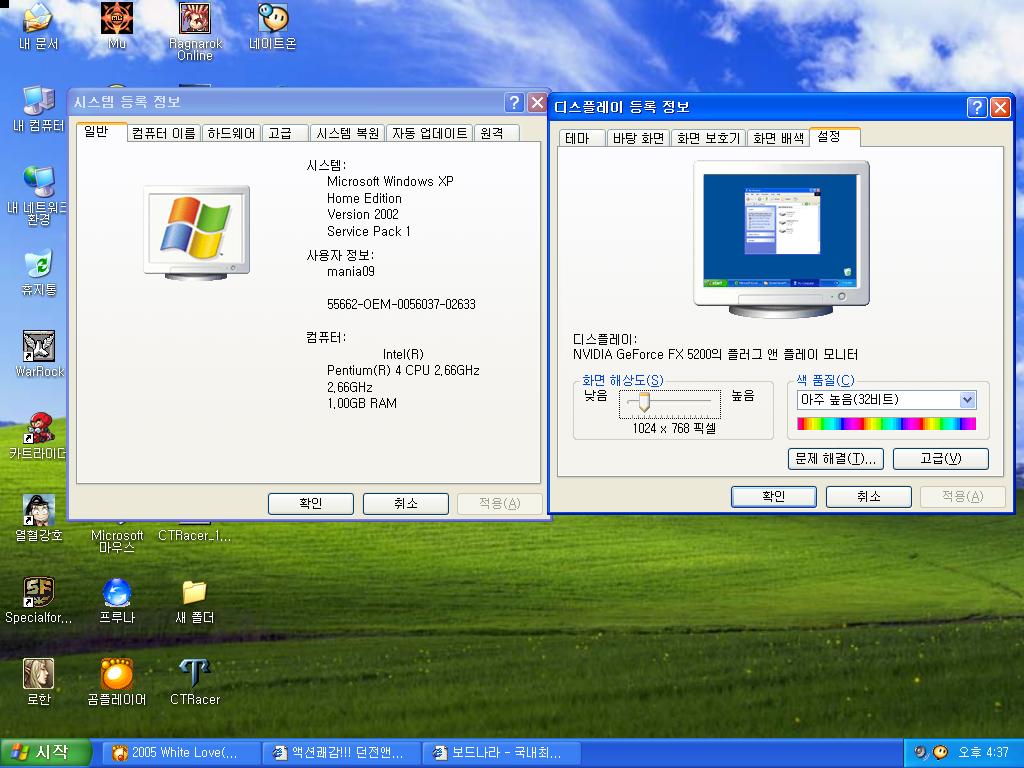Click 확인 in 디스플레이 등록 정보 window
This screenshot has width=1024, height=768.
773,496
